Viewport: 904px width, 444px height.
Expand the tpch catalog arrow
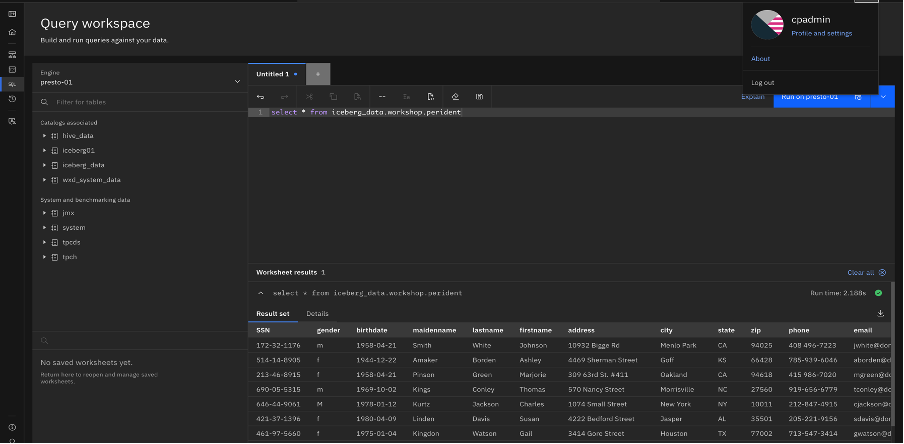pos(44,257)
